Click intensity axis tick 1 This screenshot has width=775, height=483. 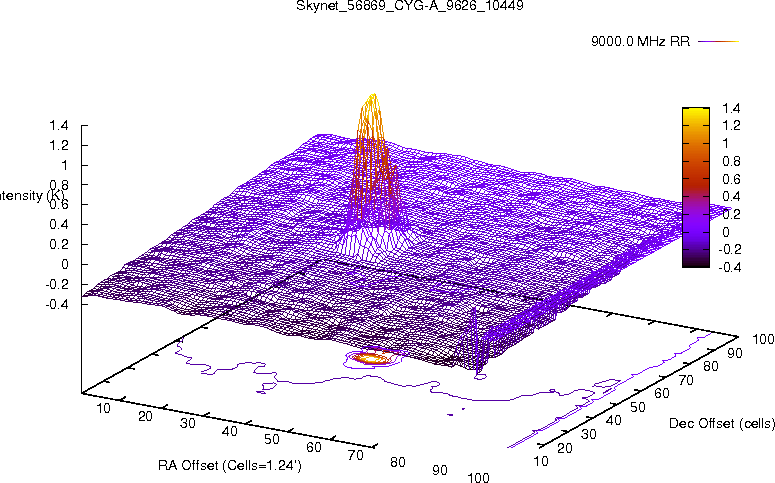[x=64, y=165]
